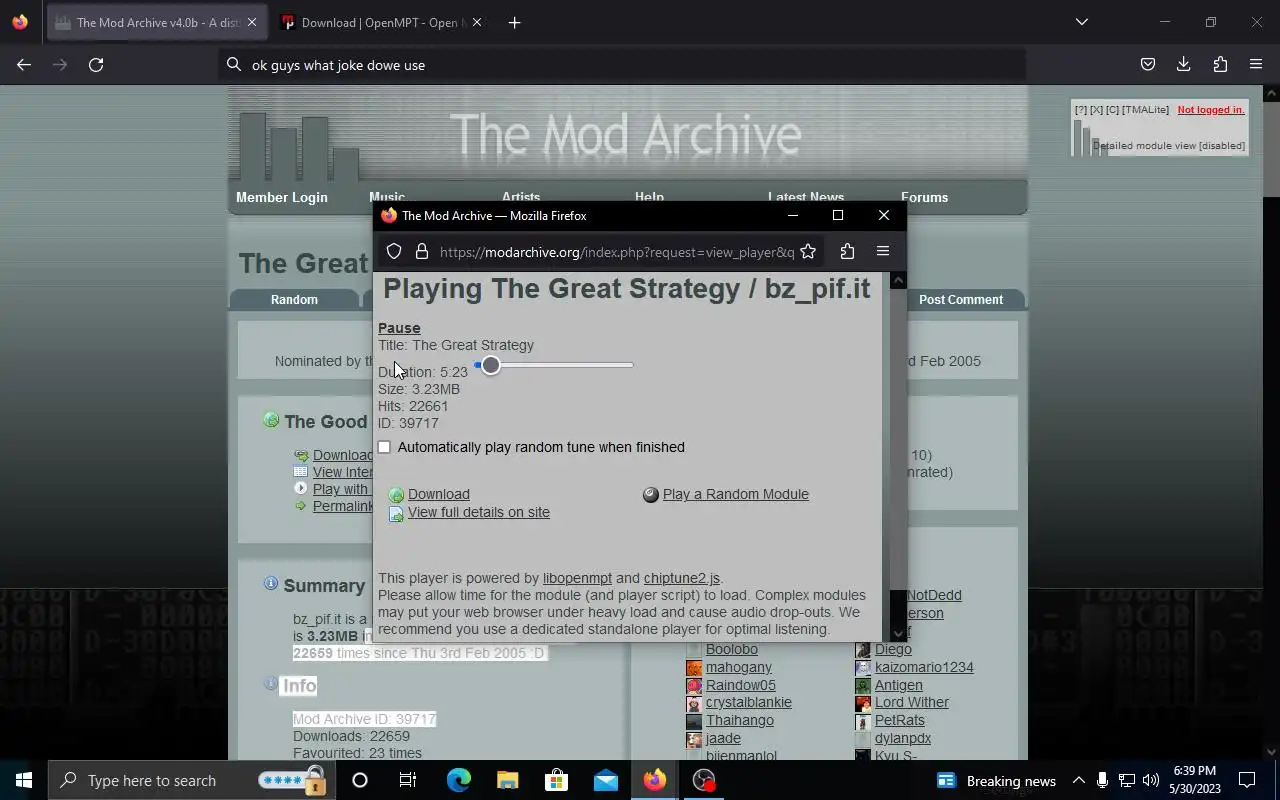The width and height of the screenshot is (1280, 800).
Task: Click the Play a Random Module link
Action: [x=736, y=494]
